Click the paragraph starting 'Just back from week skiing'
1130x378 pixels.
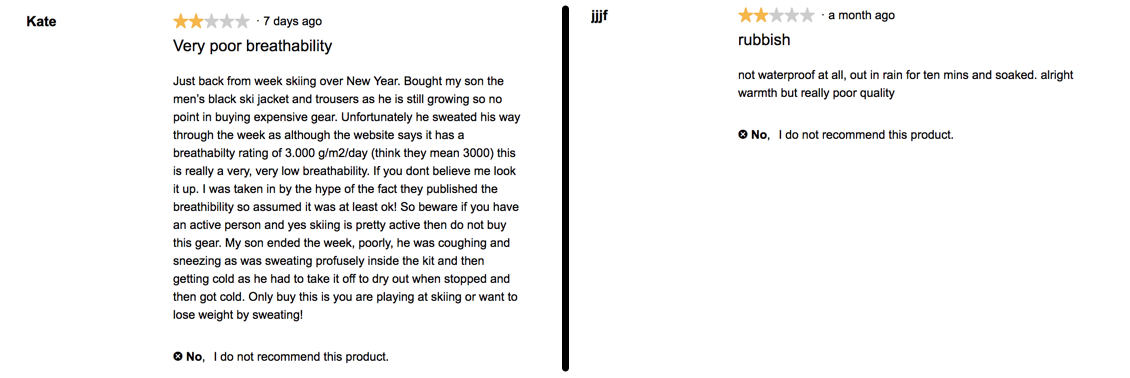click(347, 197)
